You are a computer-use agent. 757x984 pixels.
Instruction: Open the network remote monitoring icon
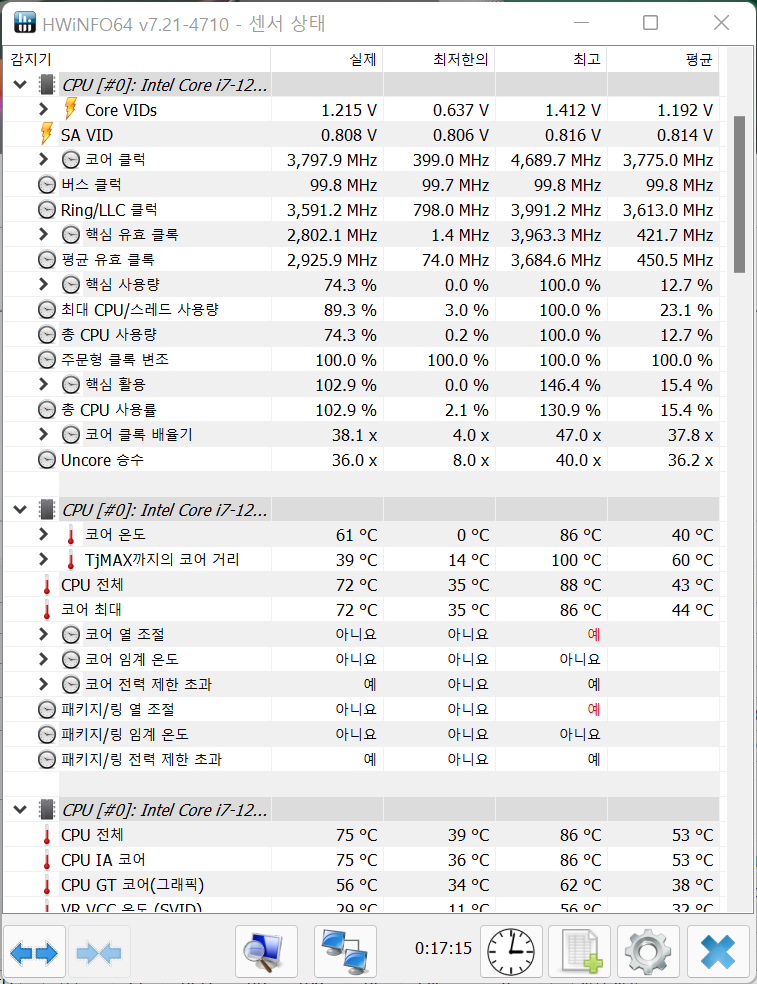click(345, 952)
